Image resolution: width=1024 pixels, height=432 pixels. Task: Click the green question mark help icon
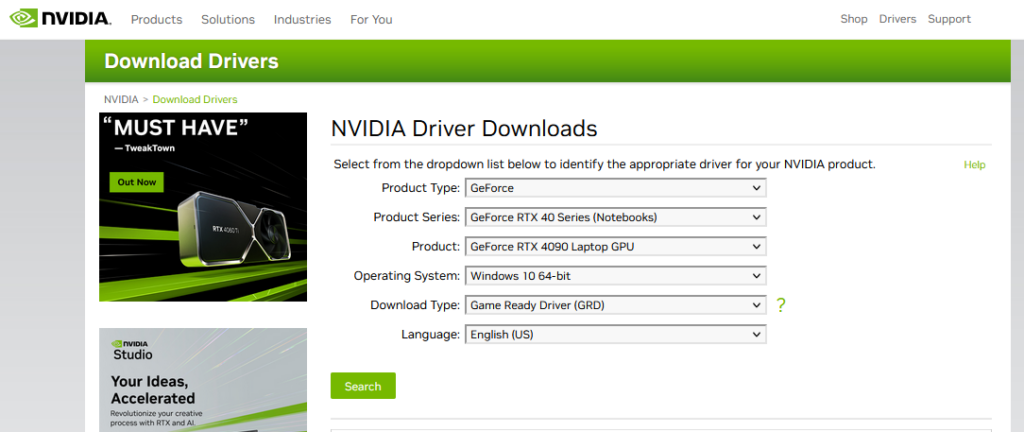click(780, 305)
